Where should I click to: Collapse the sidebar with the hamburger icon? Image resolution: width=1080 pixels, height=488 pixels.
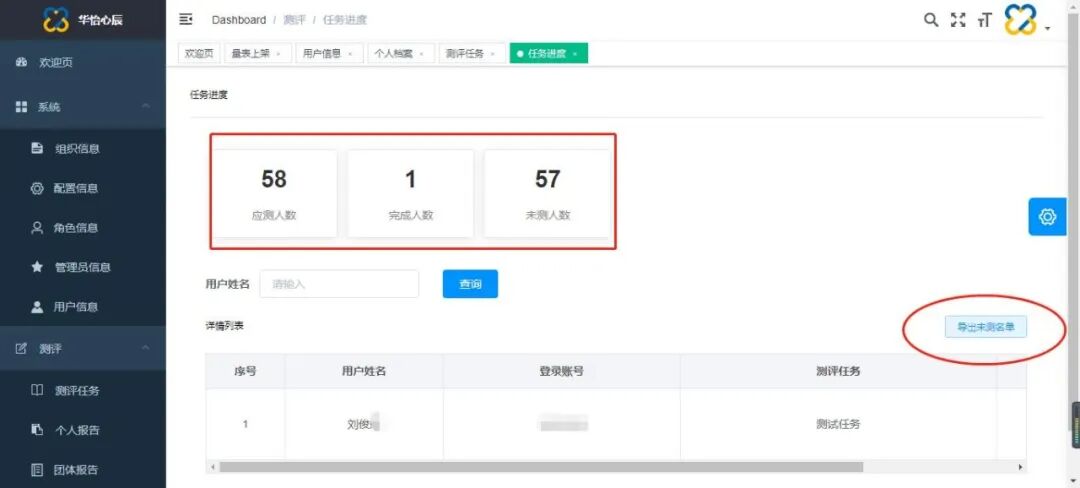click(185, 19)
